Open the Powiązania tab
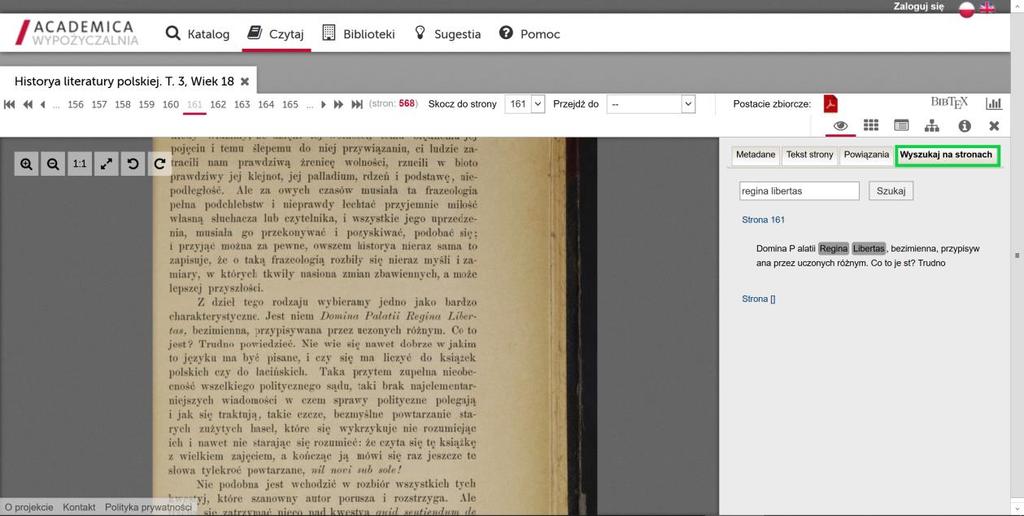Viewport: 1024px width, 516px height. 867,155
